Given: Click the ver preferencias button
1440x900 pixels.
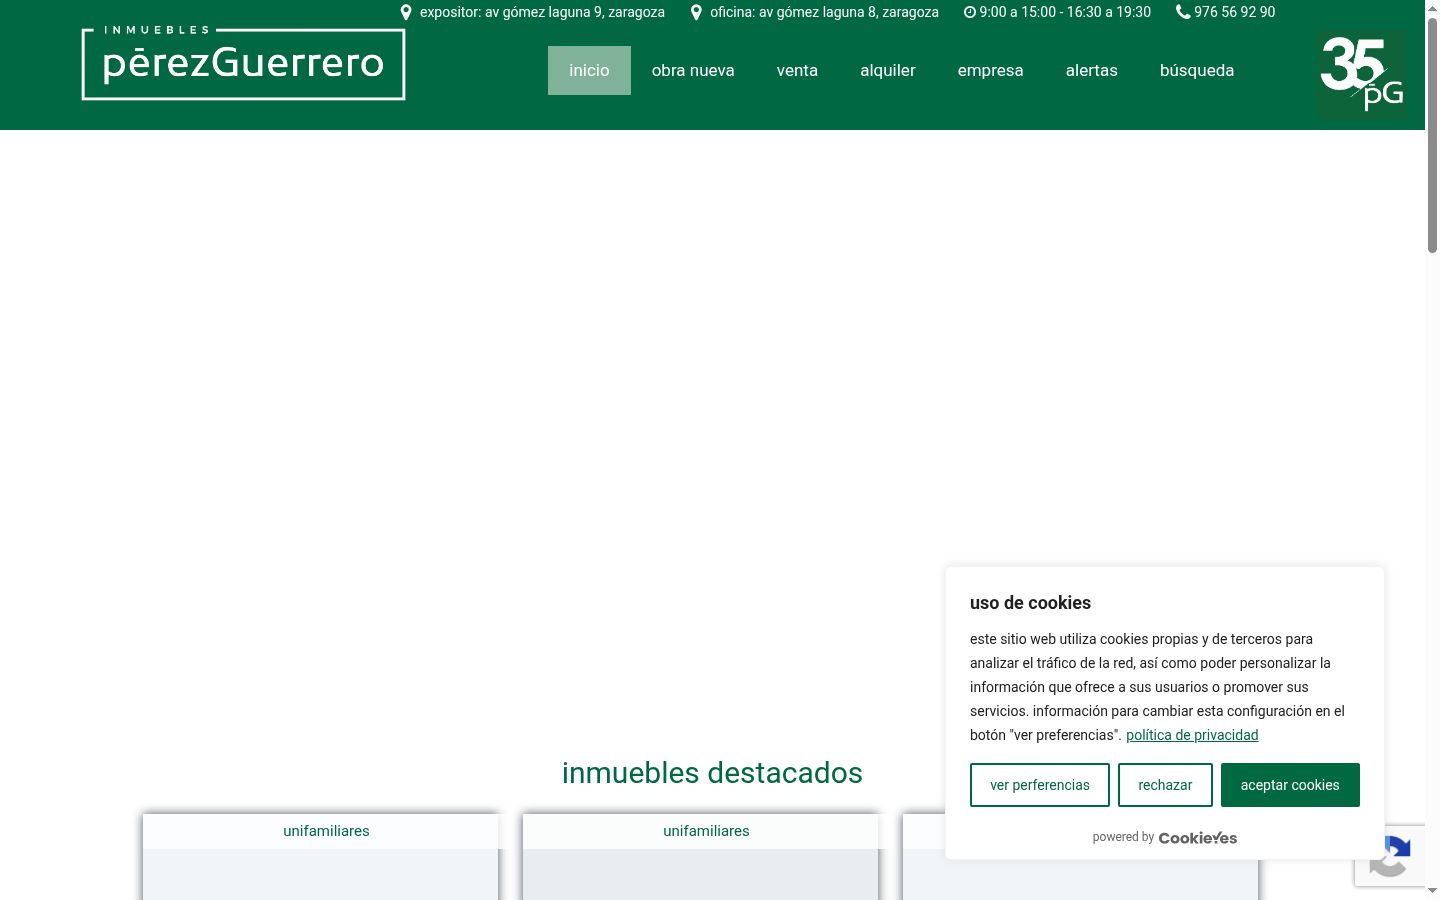Looking at the screenshot, I should point(1040,785).
